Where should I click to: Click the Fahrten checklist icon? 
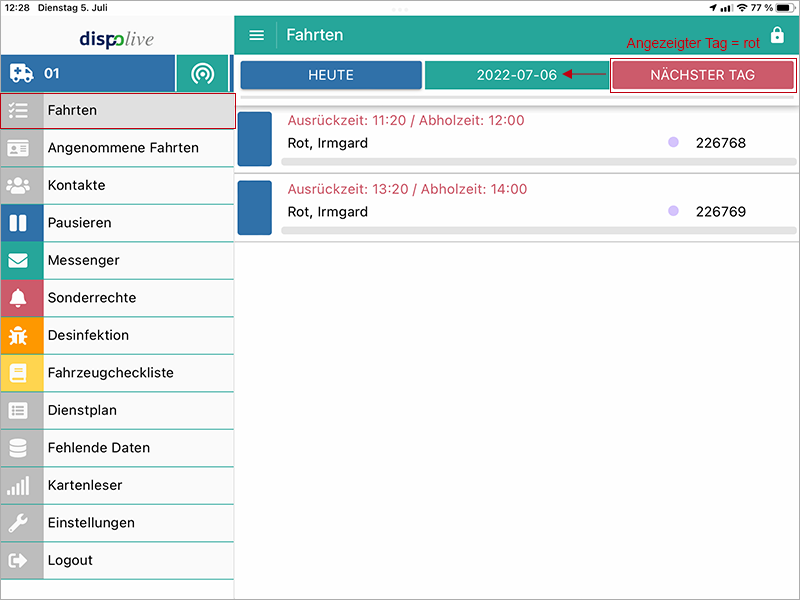point(18,110)
